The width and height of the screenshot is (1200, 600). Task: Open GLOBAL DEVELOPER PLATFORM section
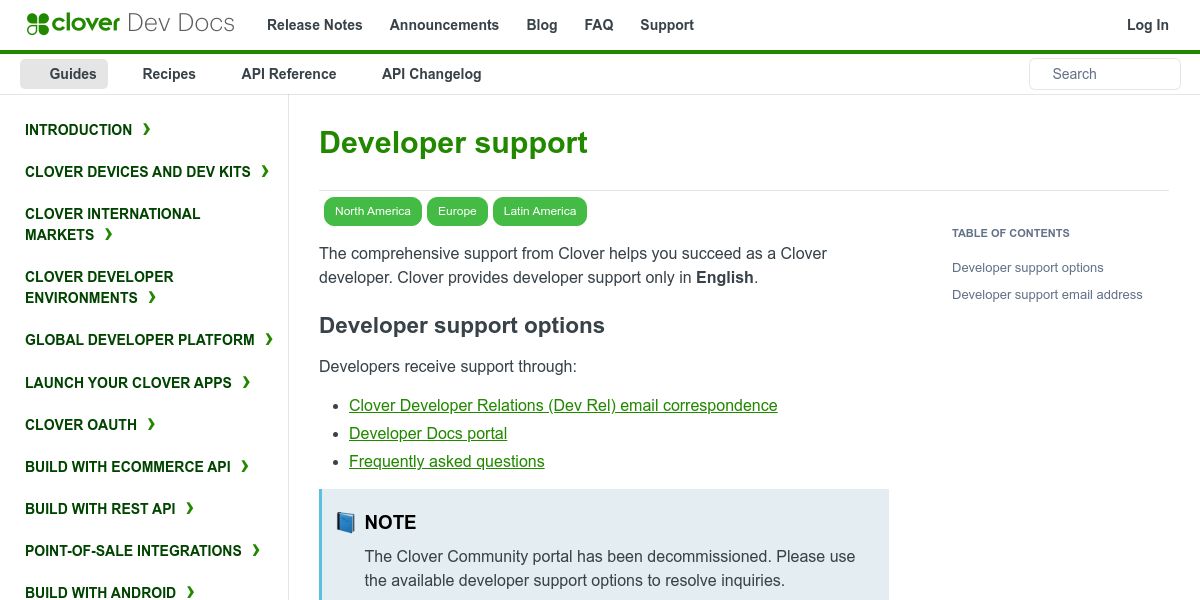click(140, 340)
